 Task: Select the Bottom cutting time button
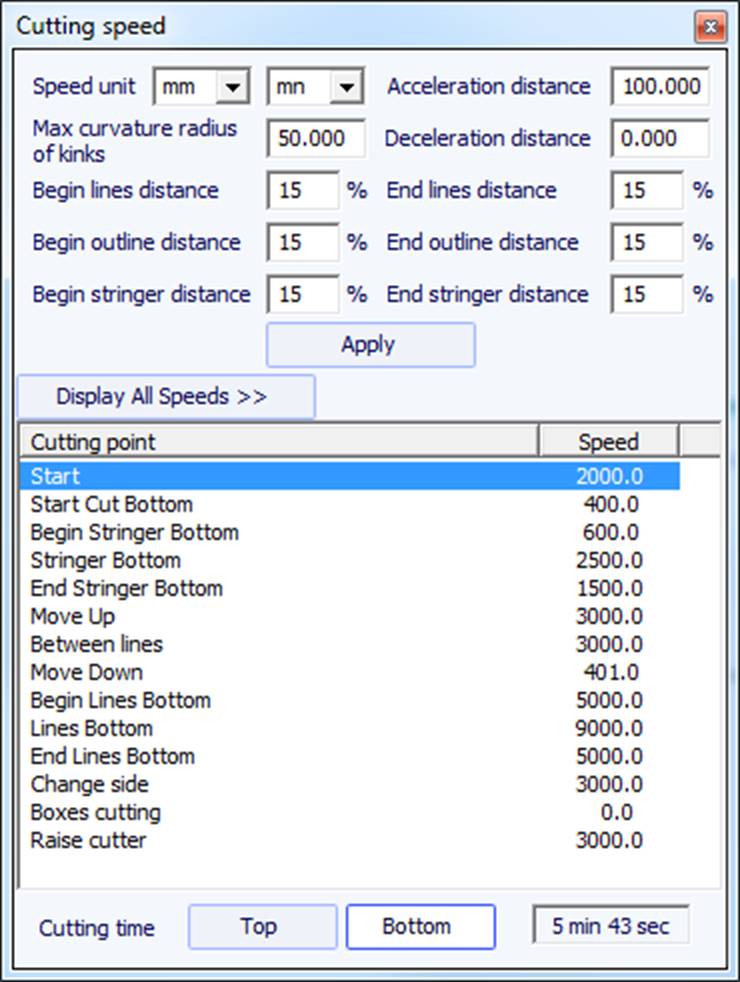[421, 926]
